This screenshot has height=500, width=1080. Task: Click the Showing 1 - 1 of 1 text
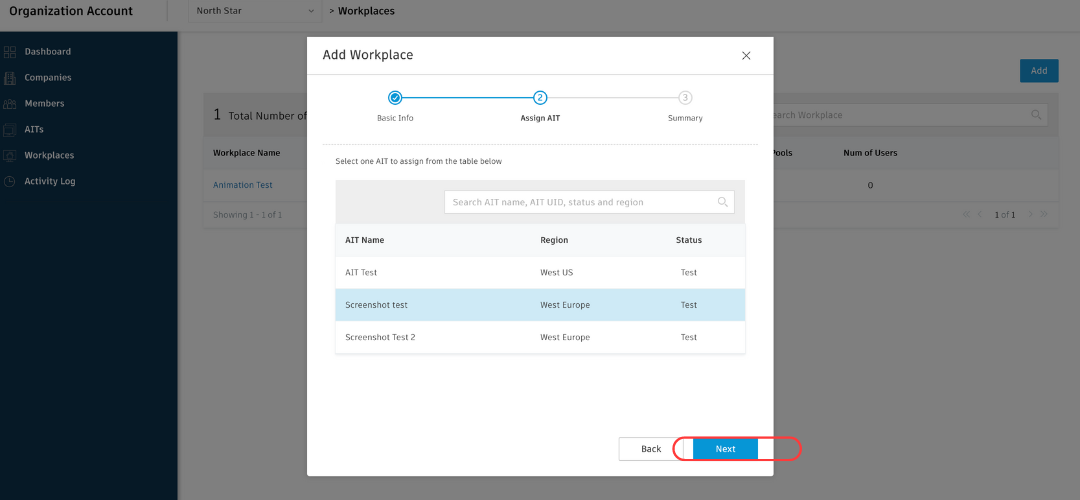point(247,215)
